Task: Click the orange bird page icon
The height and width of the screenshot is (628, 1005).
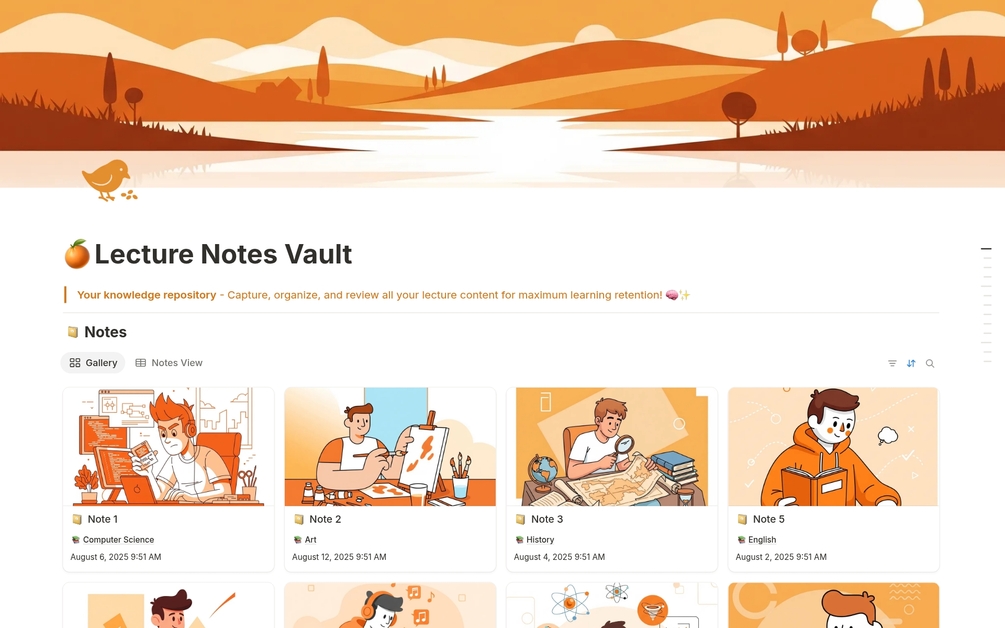Action: [x=109, y=180]
